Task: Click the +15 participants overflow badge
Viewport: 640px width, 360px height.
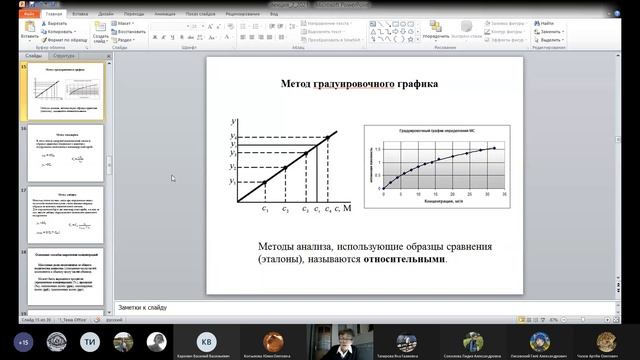Action: click(23, 342)
